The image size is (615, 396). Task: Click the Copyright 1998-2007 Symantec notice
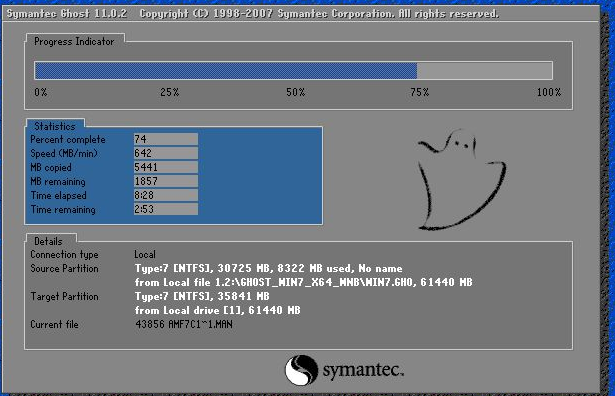point(319,14)
